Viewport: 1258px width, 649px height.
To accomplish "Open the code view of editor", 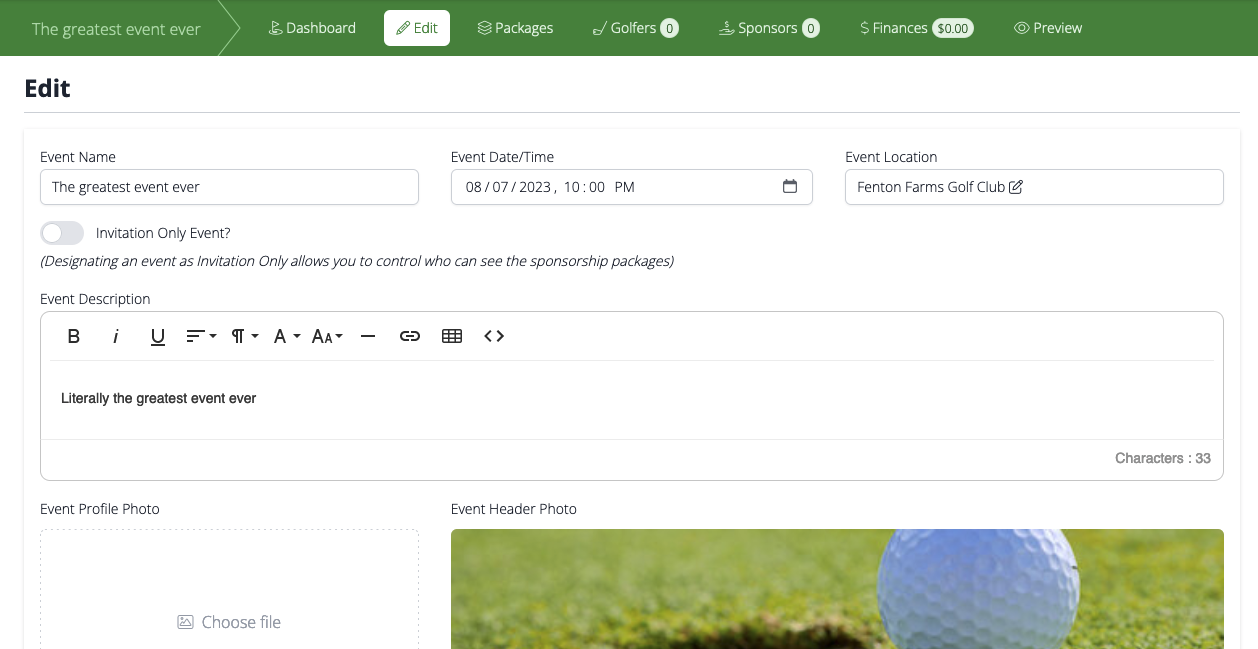I will point(494,336).
